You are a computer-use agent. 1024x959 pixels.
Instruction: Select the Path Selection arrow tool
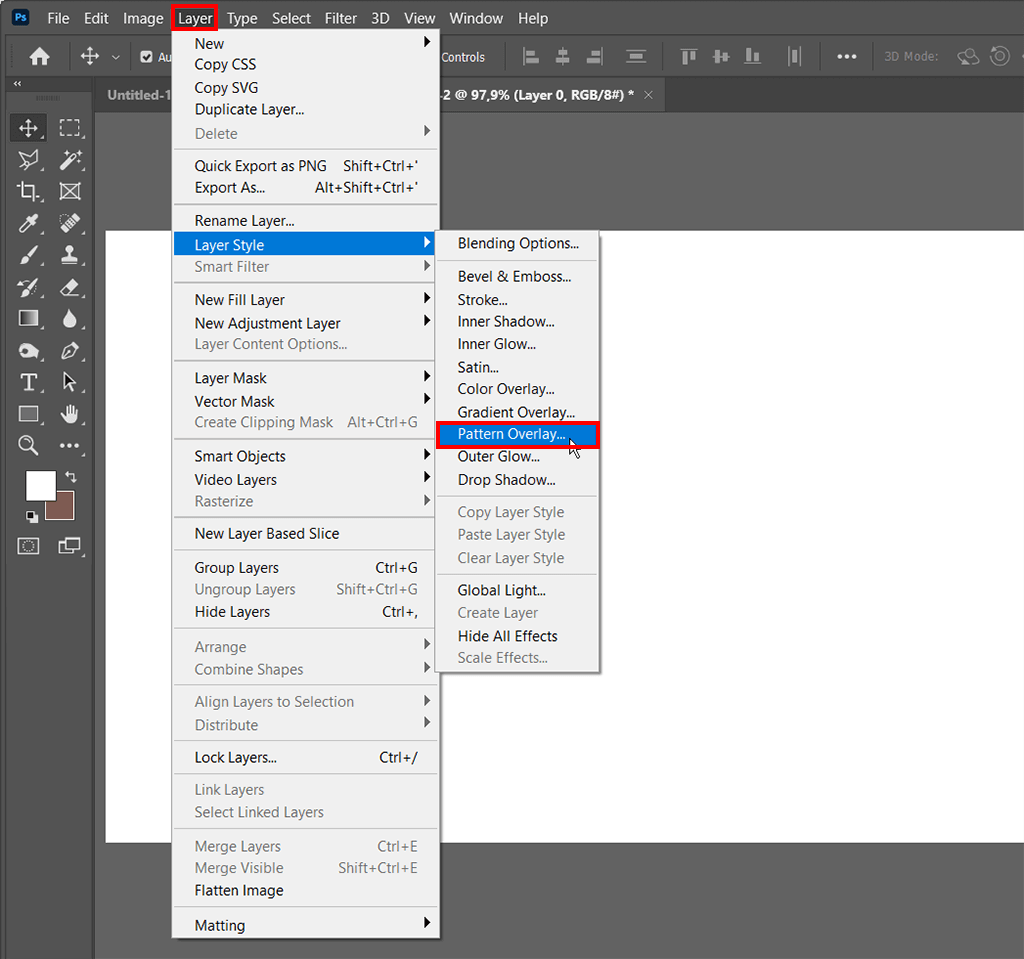coord(70,382)
